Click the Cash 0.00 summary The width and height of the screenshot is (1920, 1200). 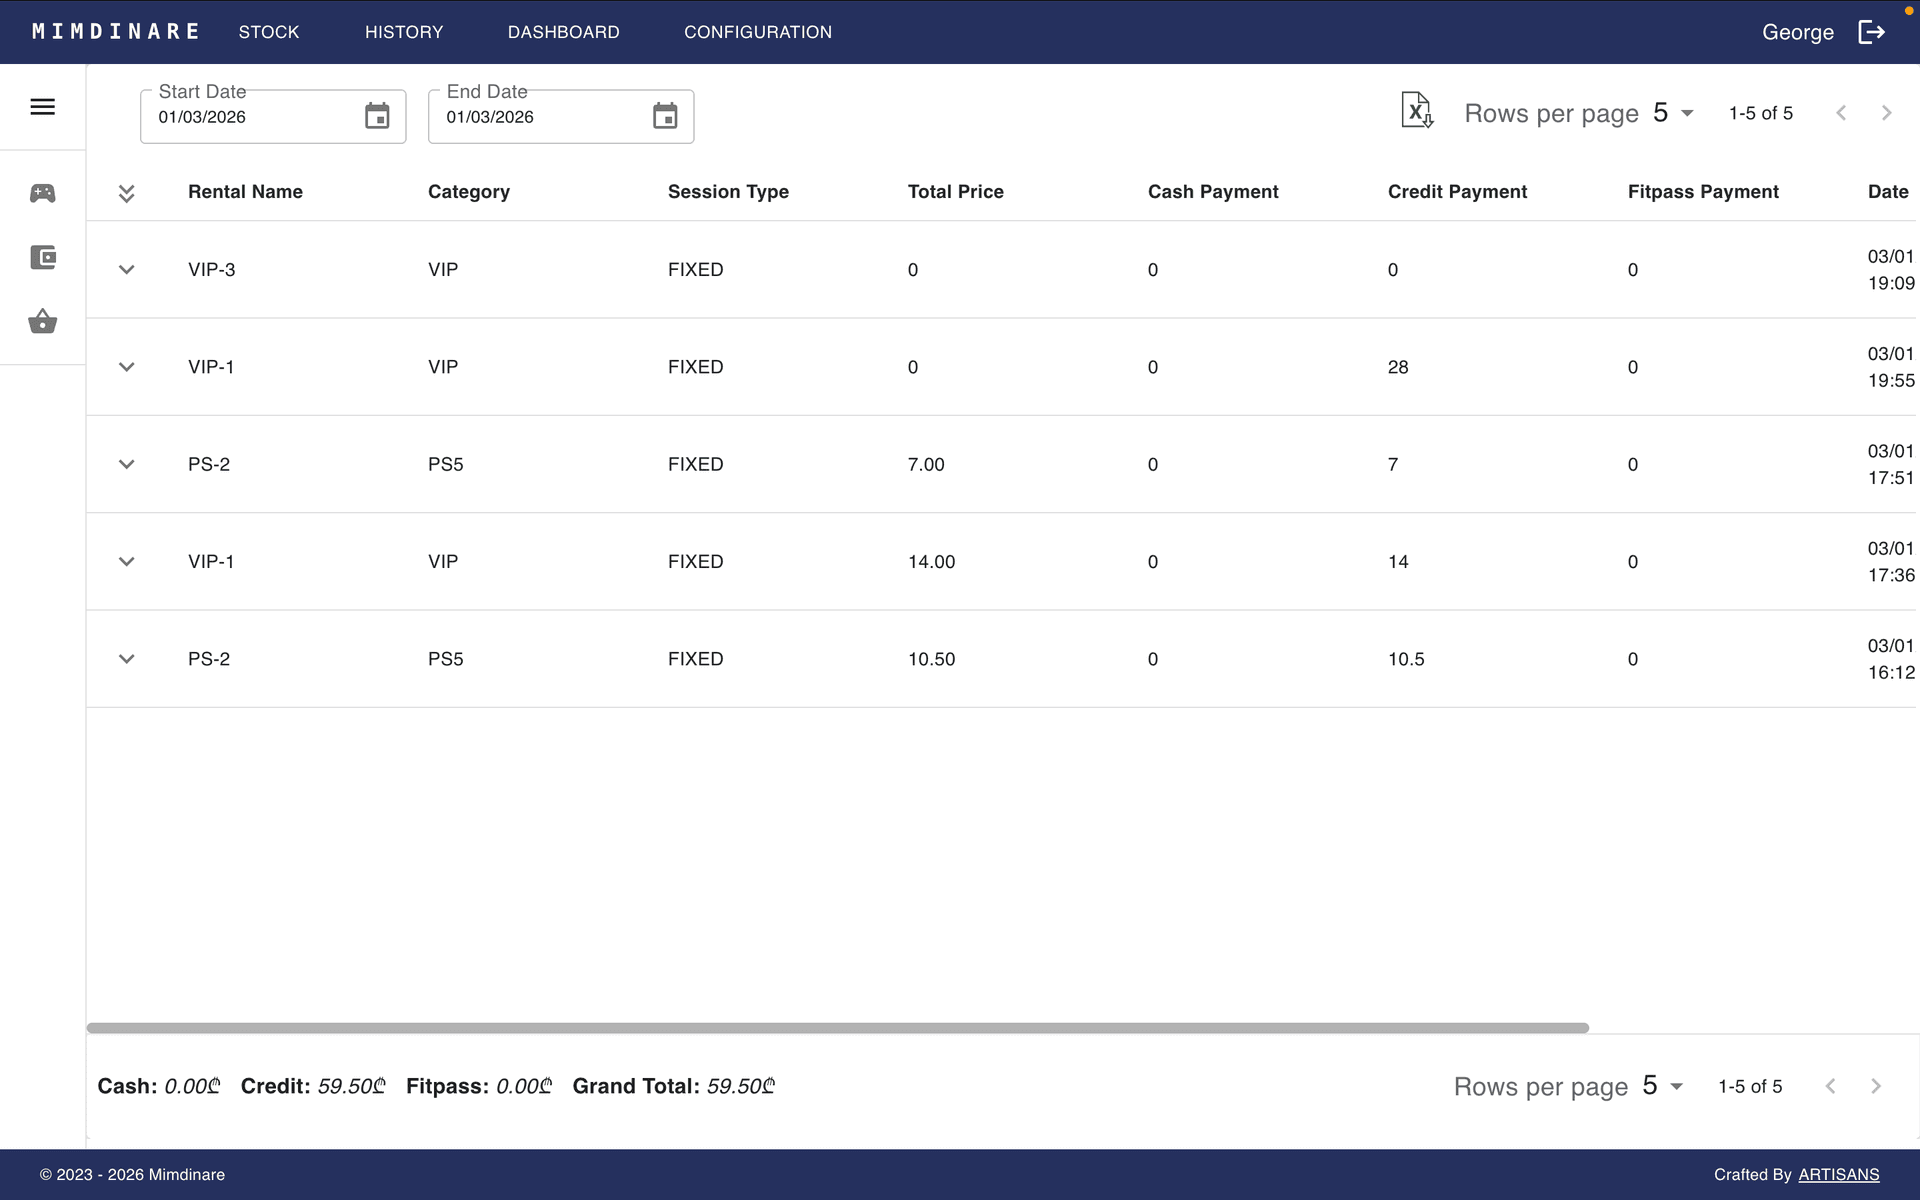coord(158,1086)
